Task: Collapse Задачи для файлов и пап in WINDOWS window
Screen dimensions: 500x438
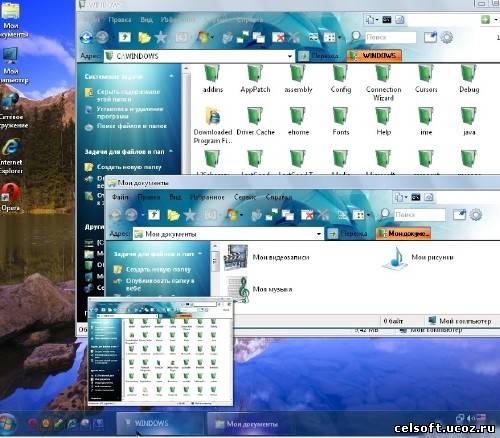Action: point(171,151)
